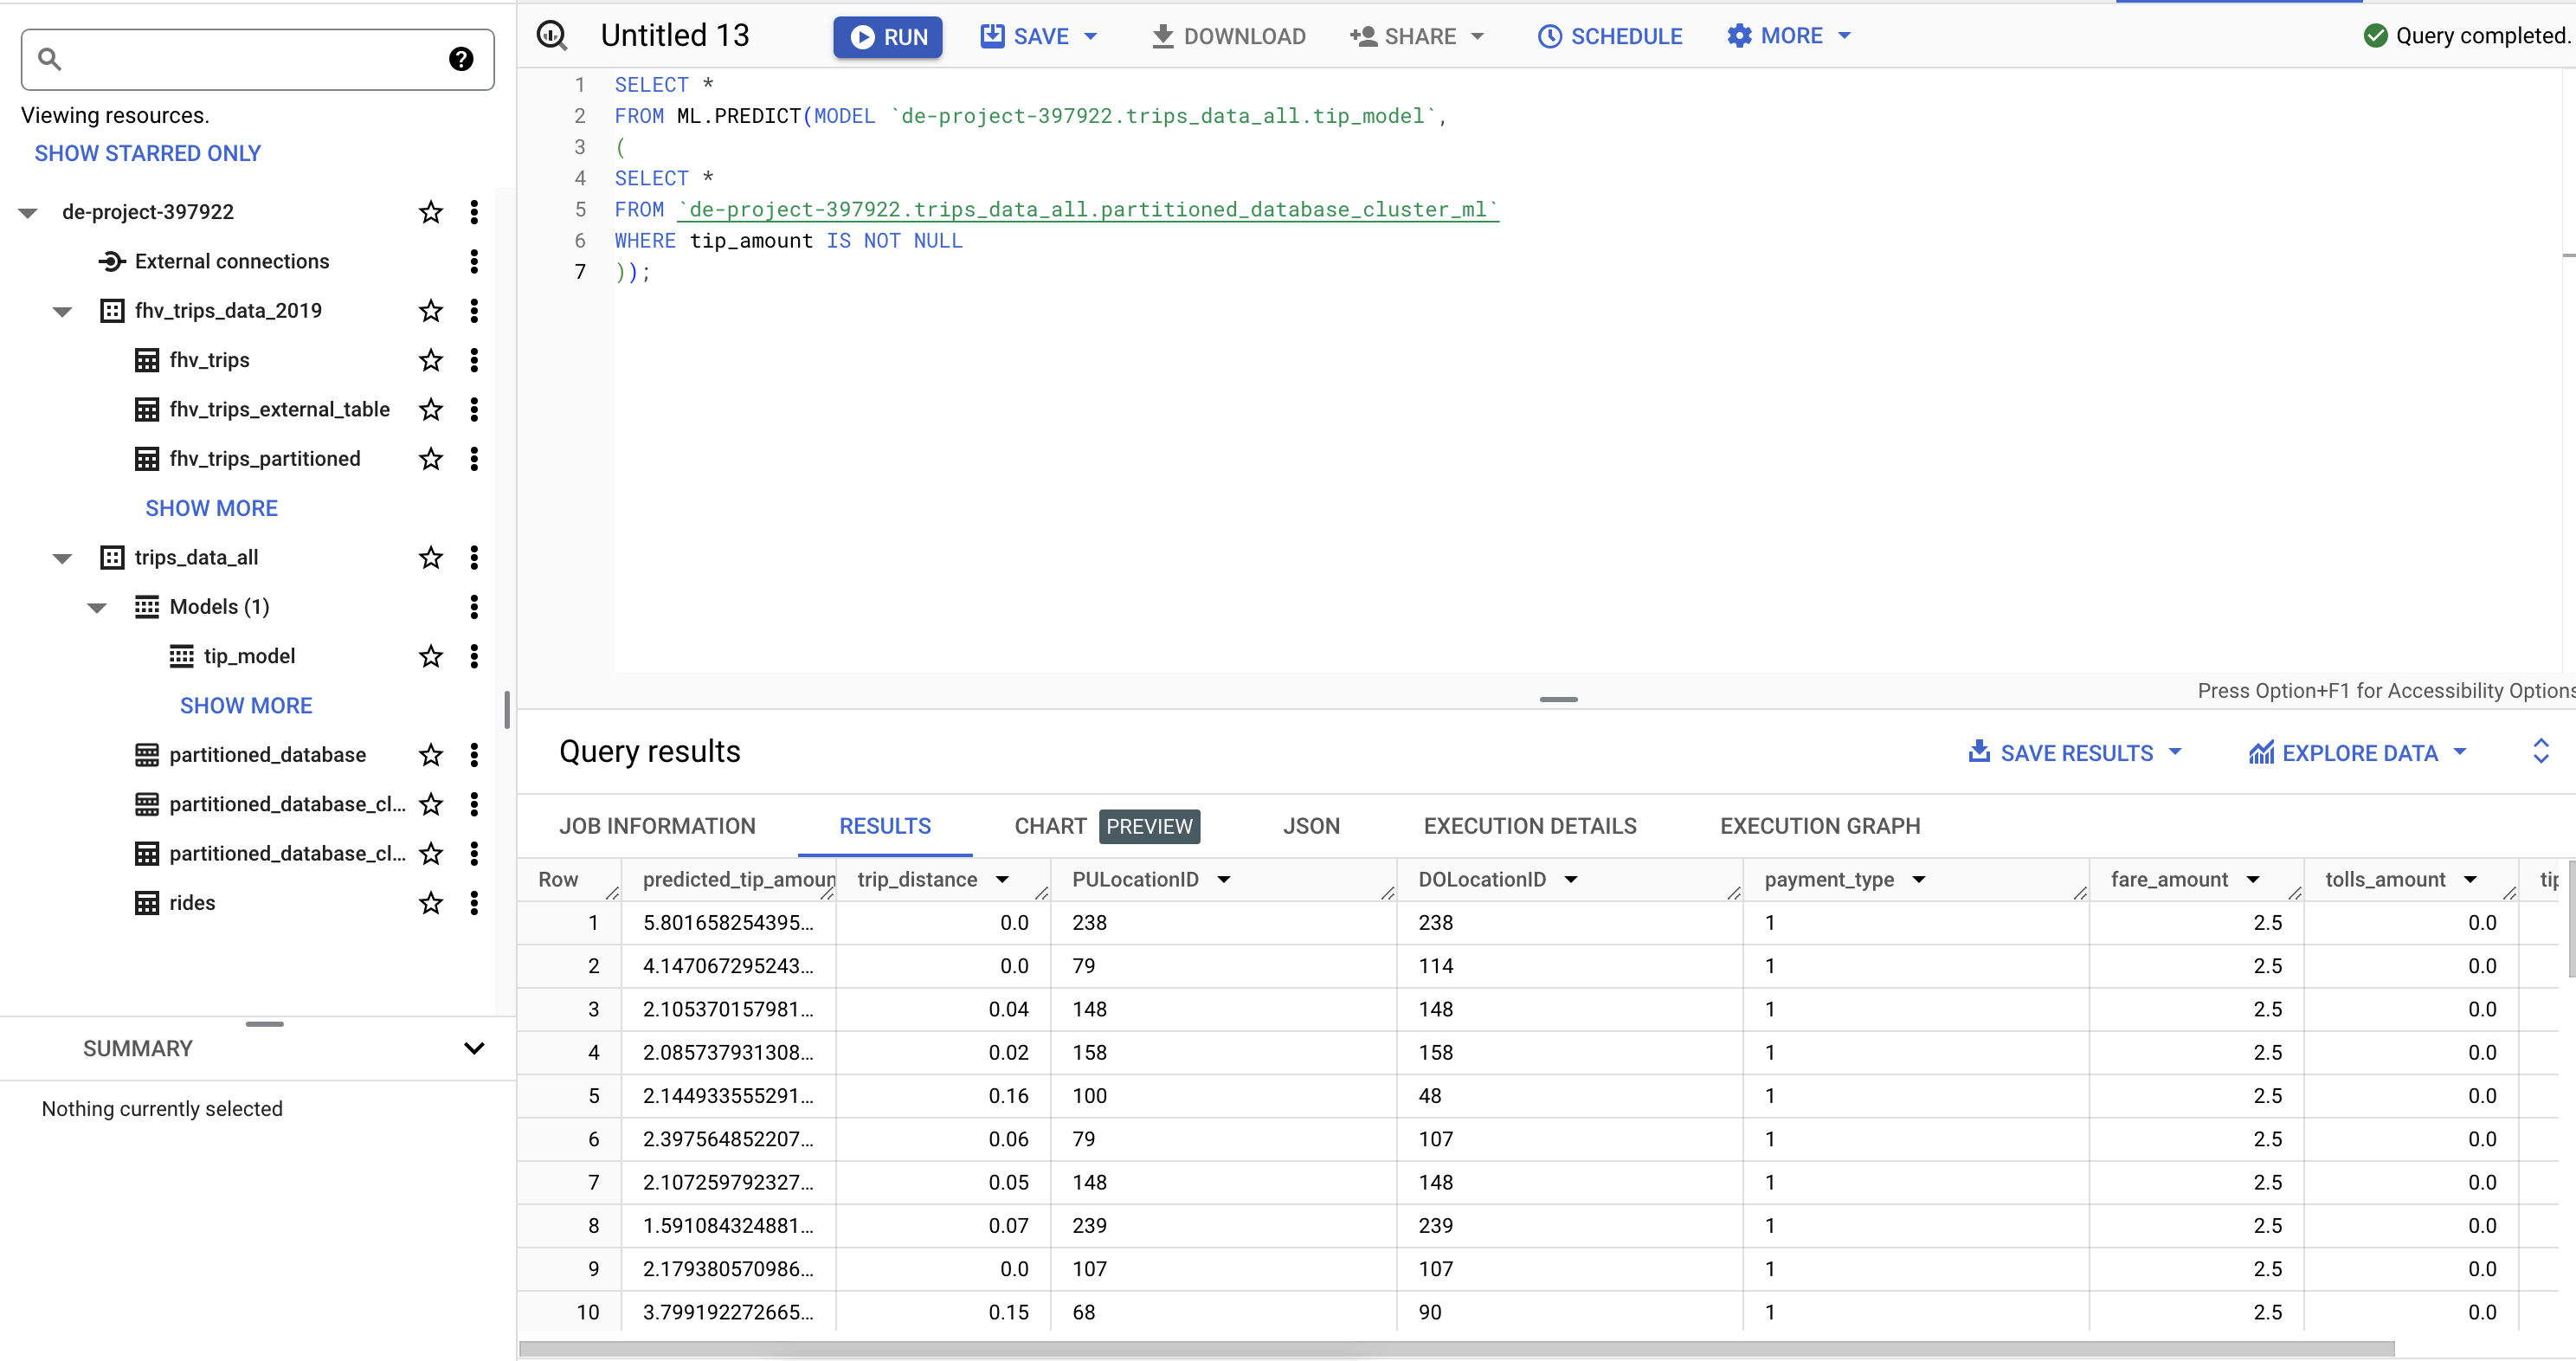The image size is (2576, 1361).
Task: Click the magnifier icon in resource search
Action: click(x=50, y=60)
